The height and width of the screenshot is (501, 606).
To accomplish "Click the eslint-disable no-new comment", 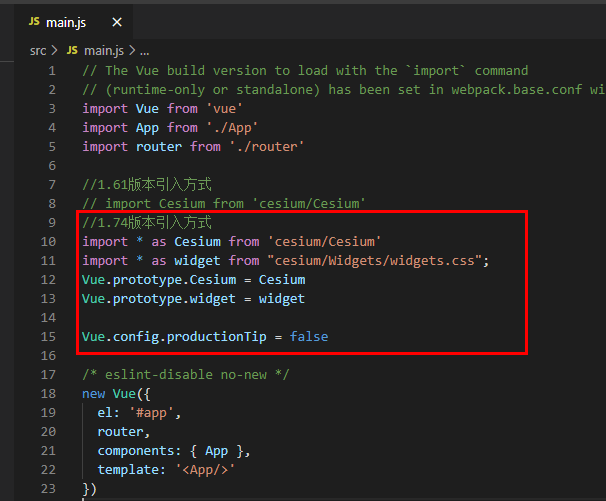I will (186, 375).
